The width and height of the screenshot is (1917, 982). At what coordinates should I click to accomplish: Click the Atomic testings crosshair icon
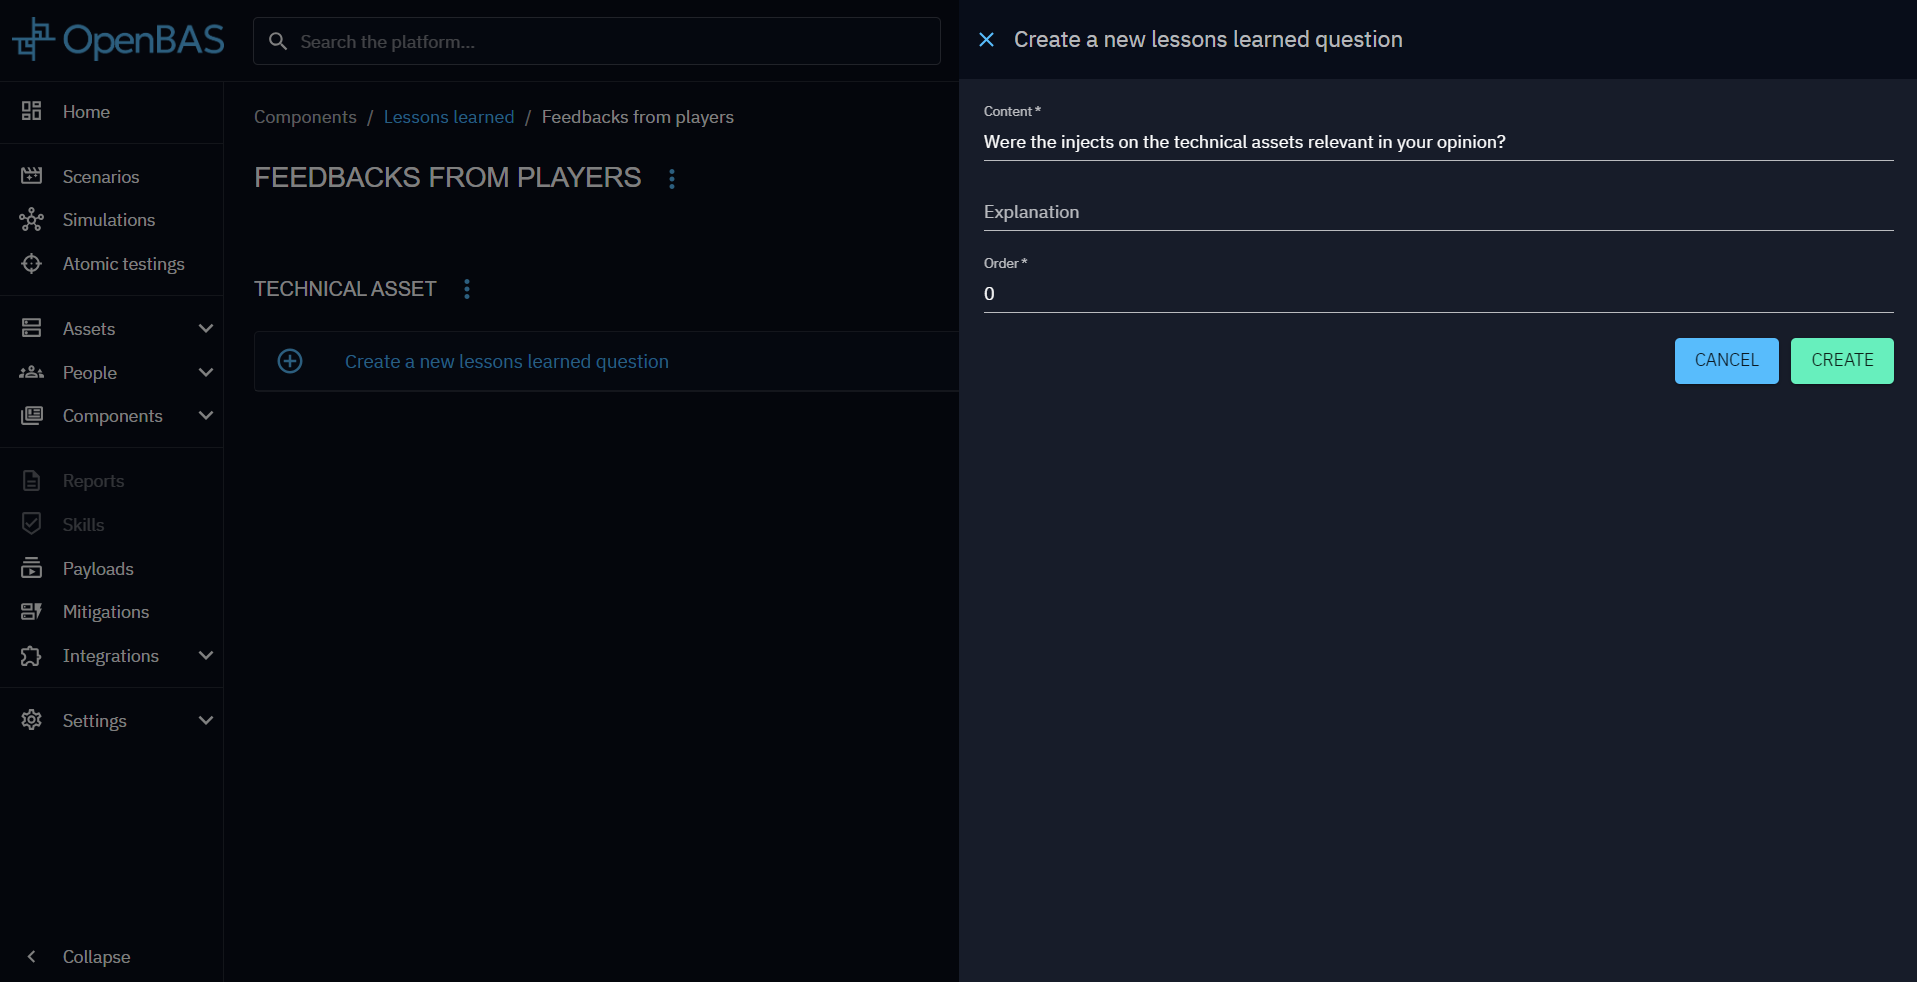(32, 264)
